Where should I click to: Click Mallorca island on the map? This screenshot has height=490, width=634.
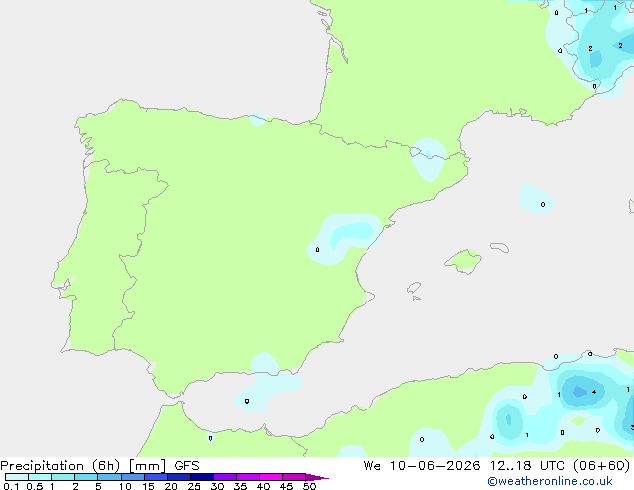(x=463, y=261)
